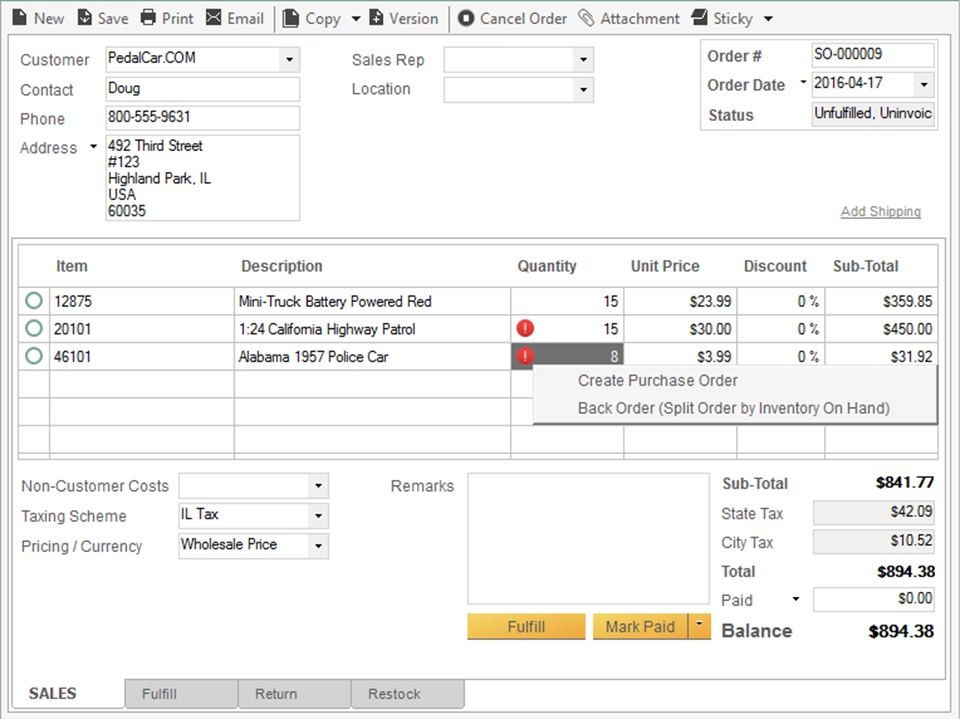
Task: Click the Quantity column header
Action: coord(547,266)
